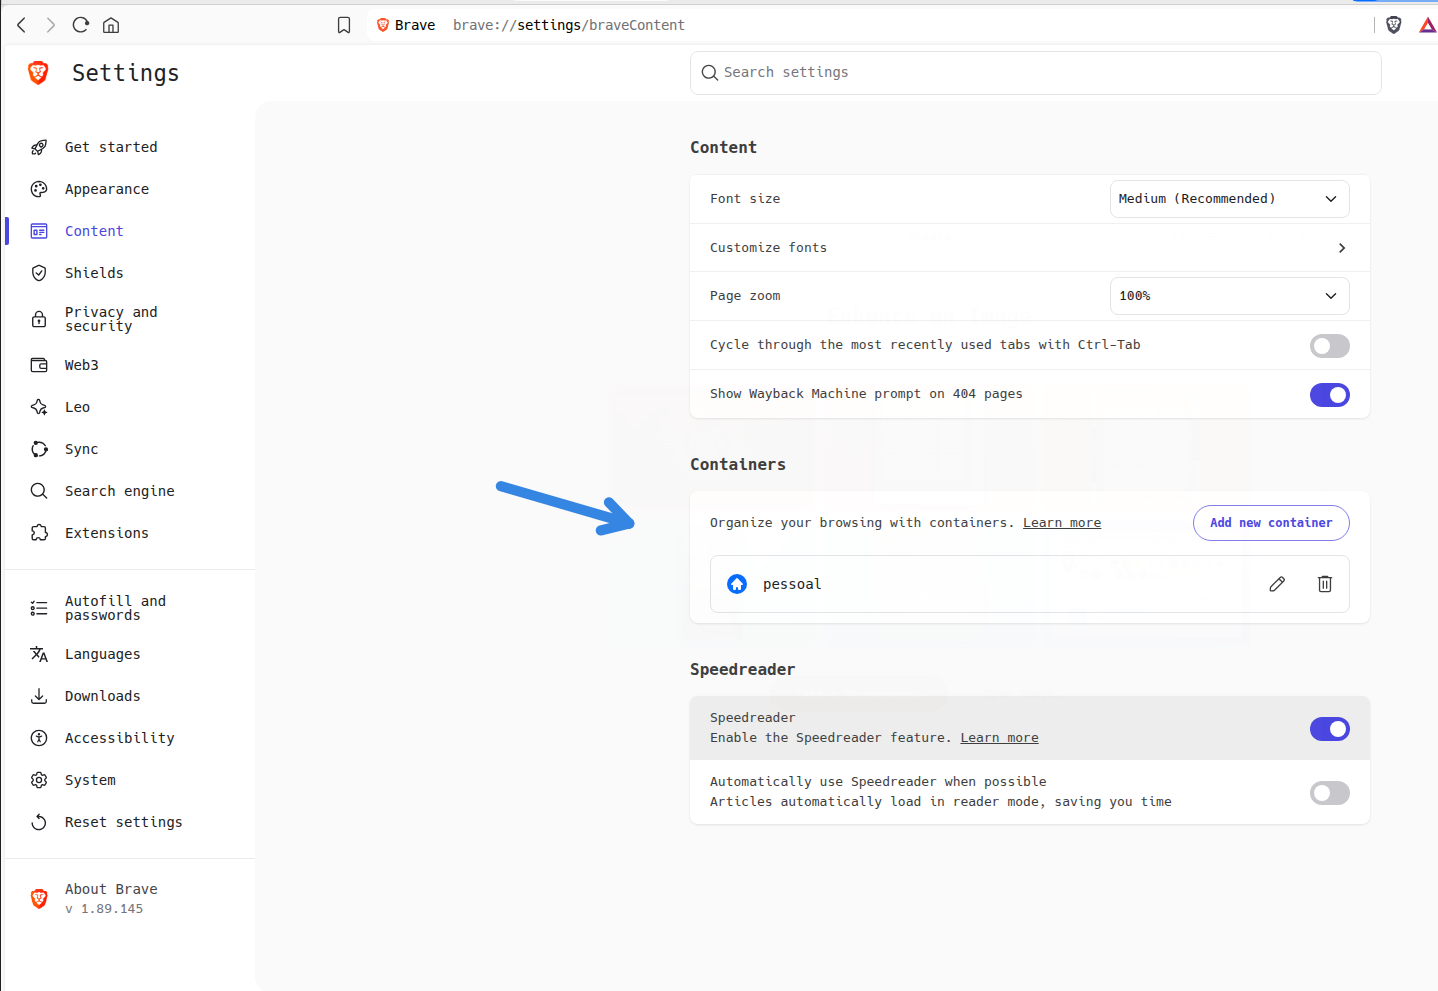Click the System gear icon
The image size is (1438, 991).
pos(39,780)
